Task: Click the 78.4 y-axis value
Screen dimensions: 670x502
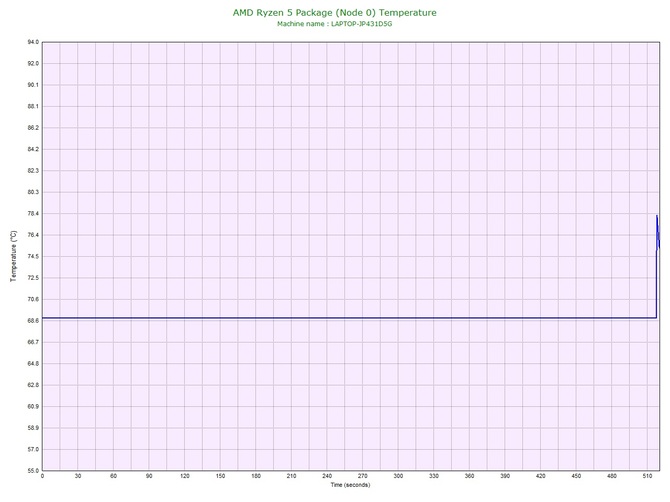Action: (33, 214)
